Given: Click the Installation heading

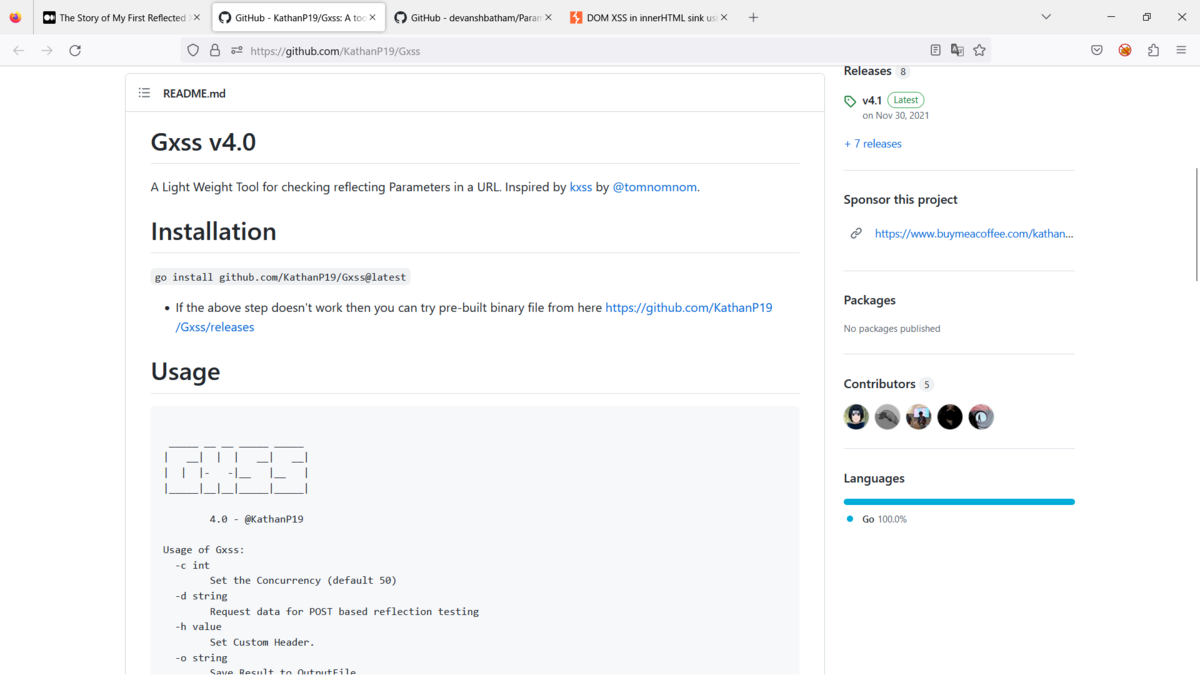Looking at the screenshot, I should point(214,231).
